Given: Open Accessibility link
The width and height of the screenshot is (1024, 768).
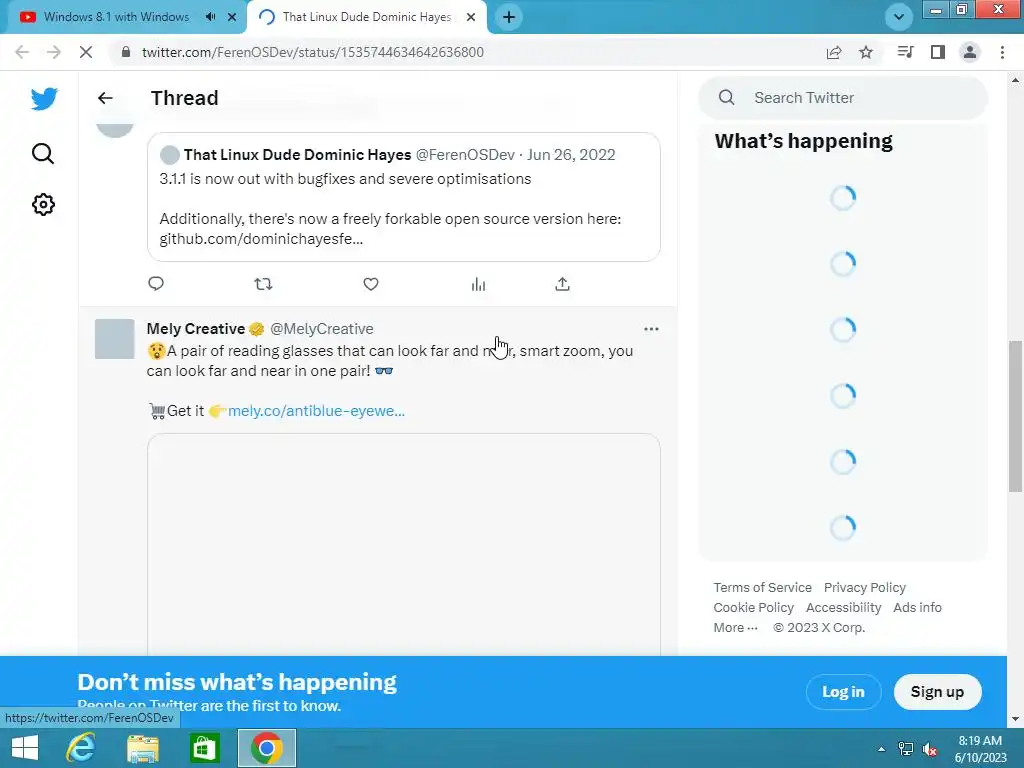Looking at the screenshot, I should coord(843,607).
